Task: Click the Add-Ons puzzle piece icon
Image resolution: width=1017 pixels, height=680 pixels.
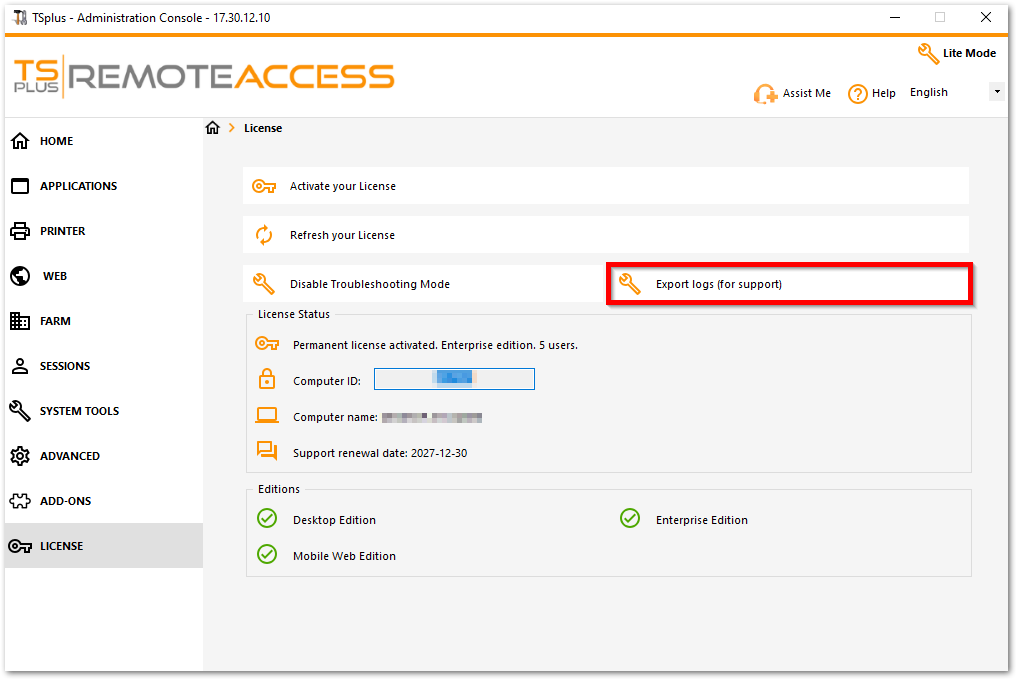Action: [20, 501]
